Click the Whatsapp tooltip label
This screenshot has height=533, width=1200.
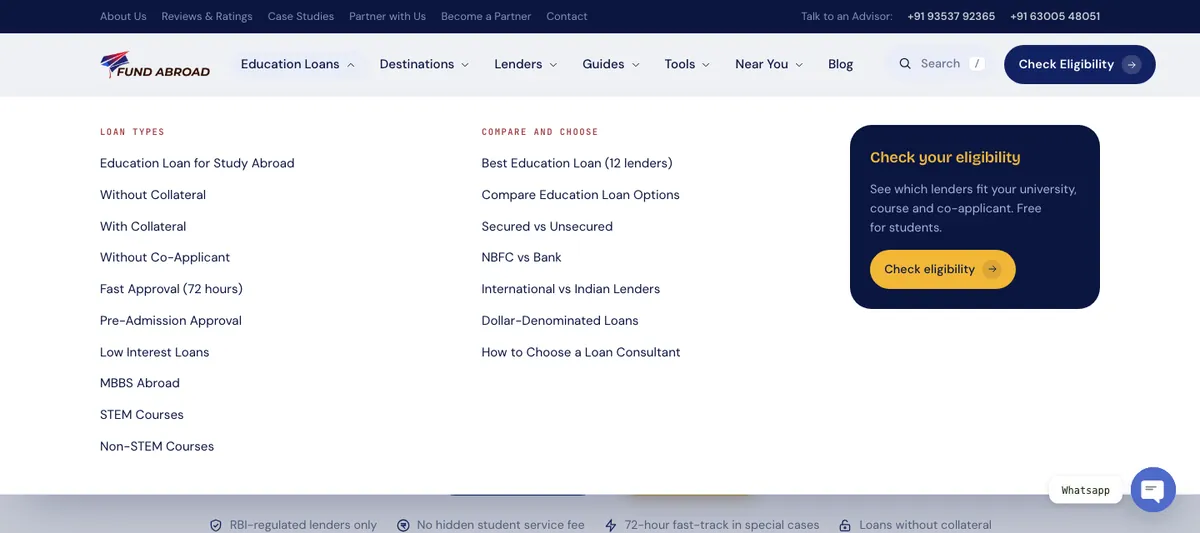point(1086,490)
